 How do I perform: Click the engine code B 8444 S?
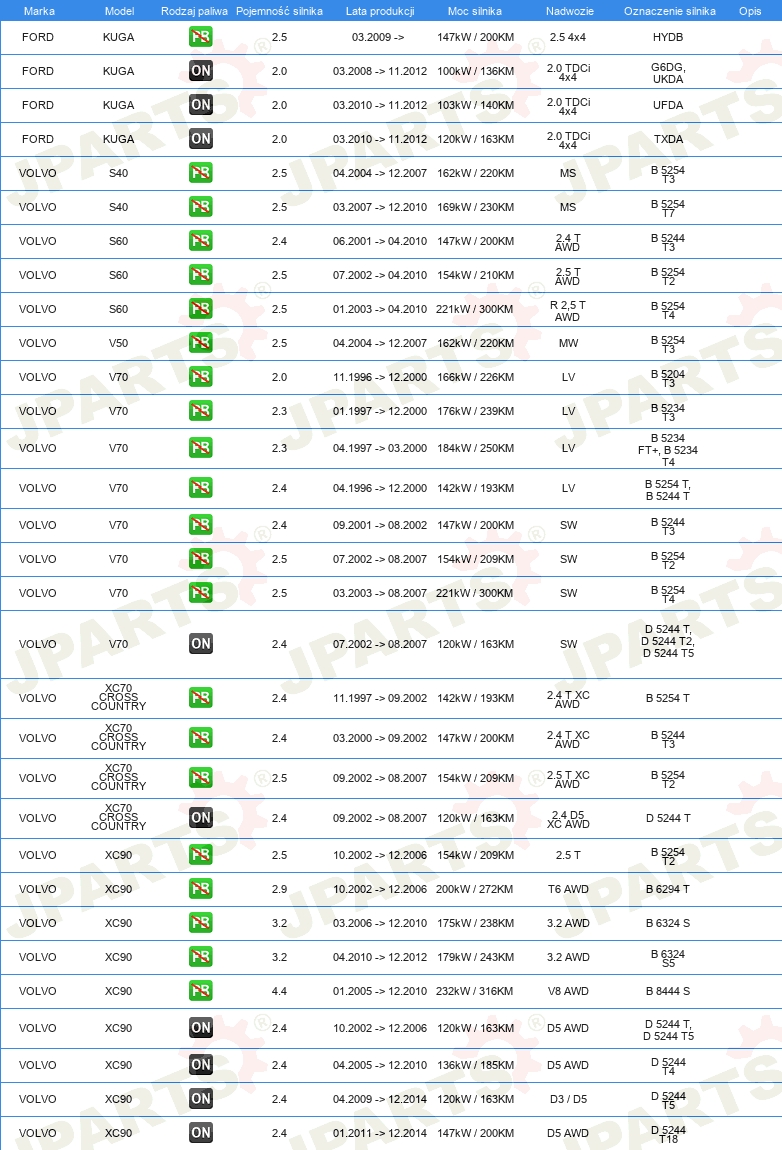click(x=668, y=991)
